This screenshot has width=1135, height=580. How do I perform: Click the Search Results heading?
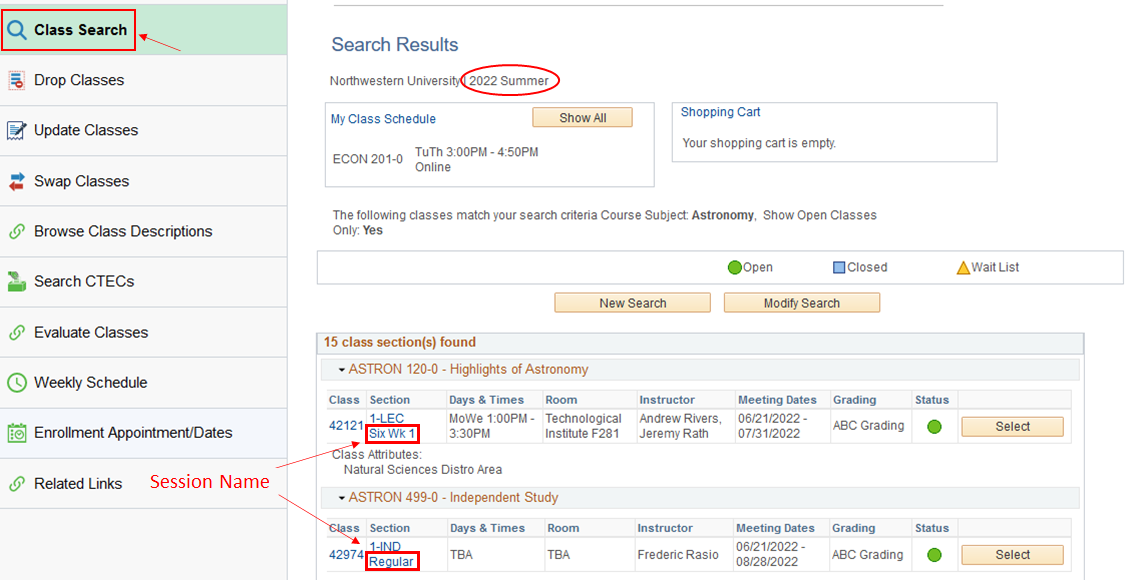click(x=394, y=45)
